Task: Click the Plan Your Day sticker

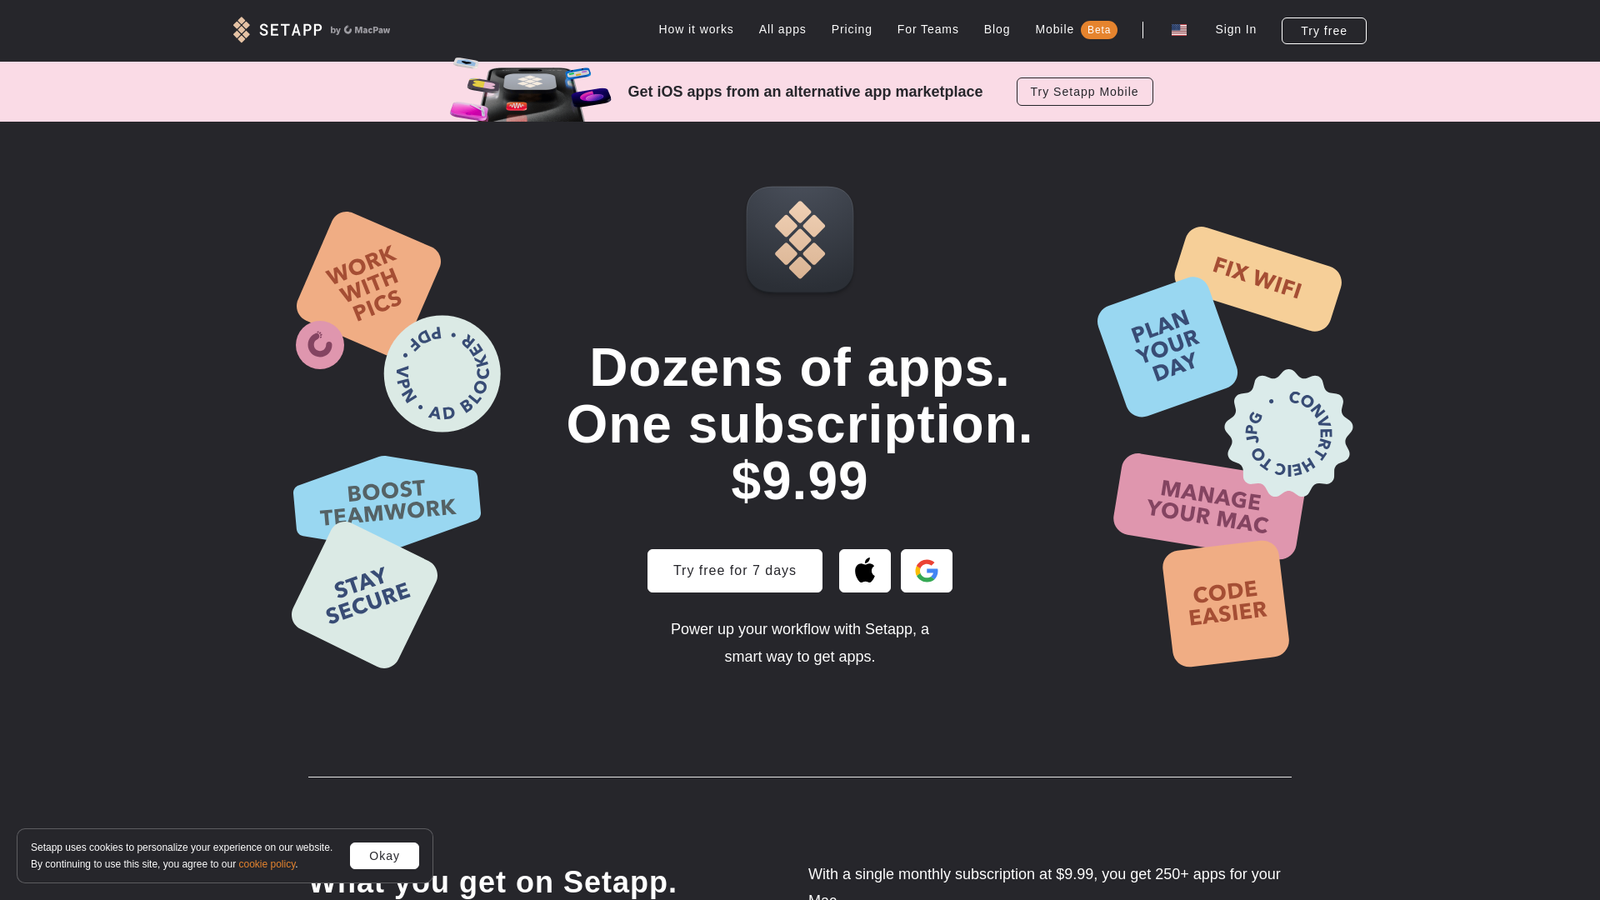Action: 1166,346
